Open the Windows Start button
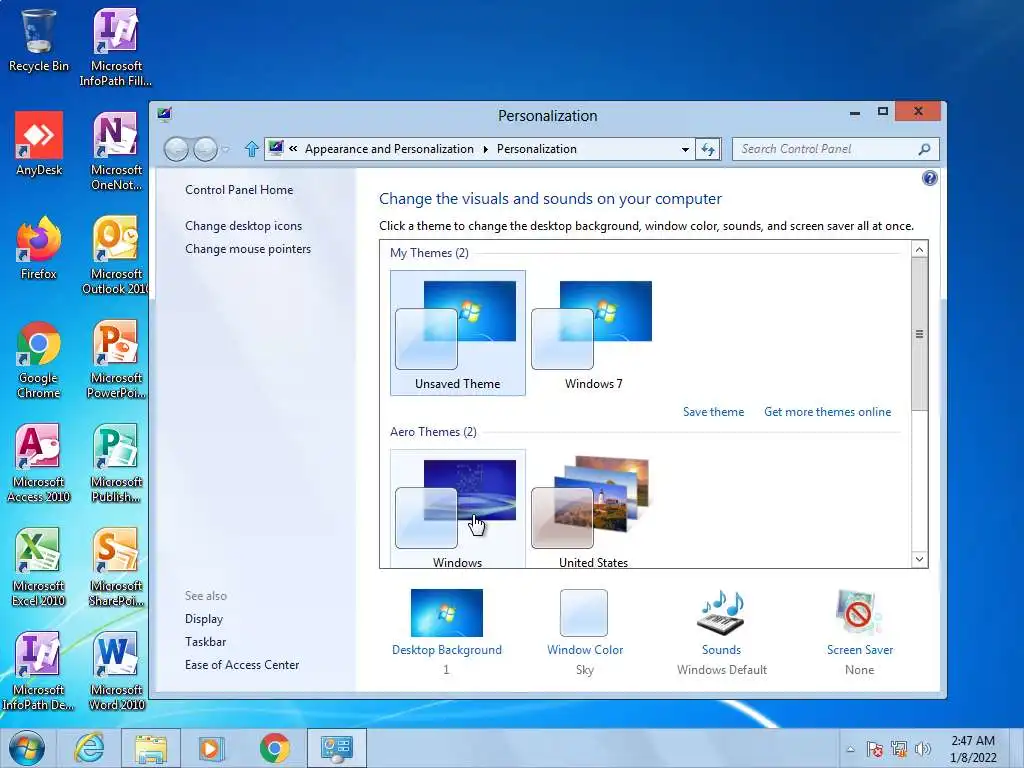Viewport: 1024px width, 768px height. click(27, 748)
